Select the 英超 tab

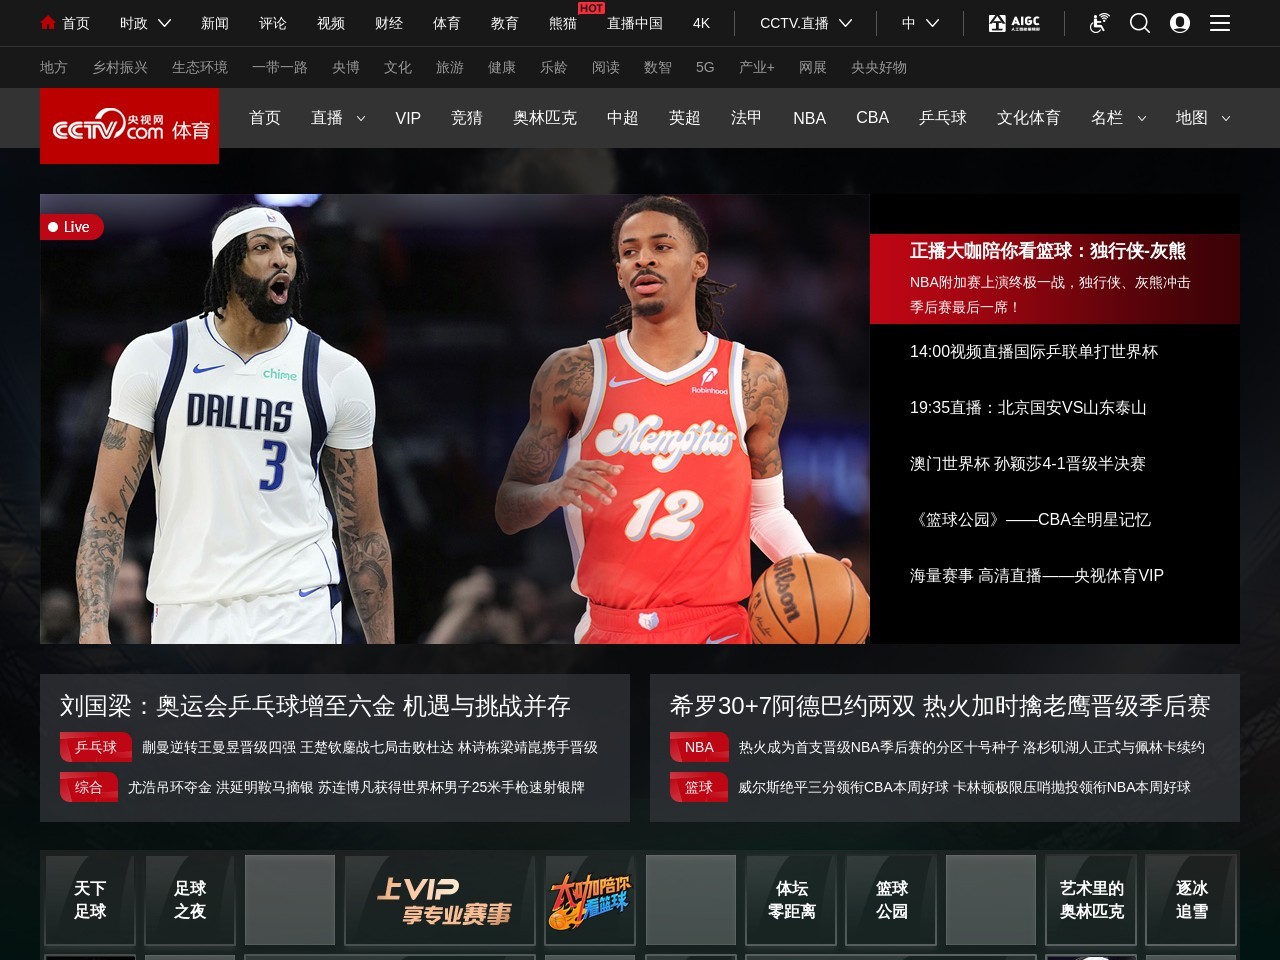pos(684,118)
